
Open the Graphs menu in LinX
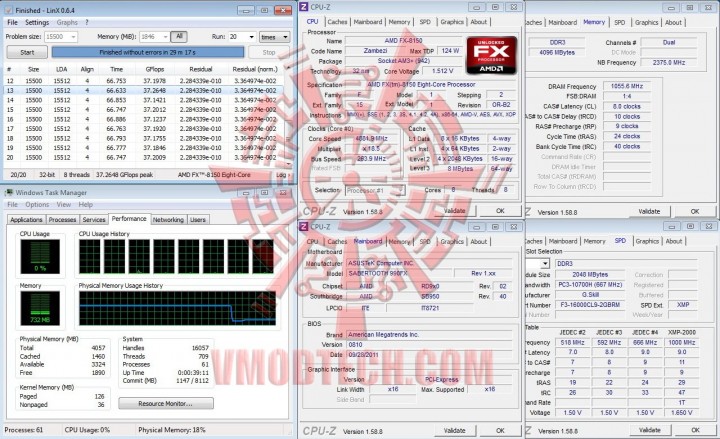click(67, 22)
